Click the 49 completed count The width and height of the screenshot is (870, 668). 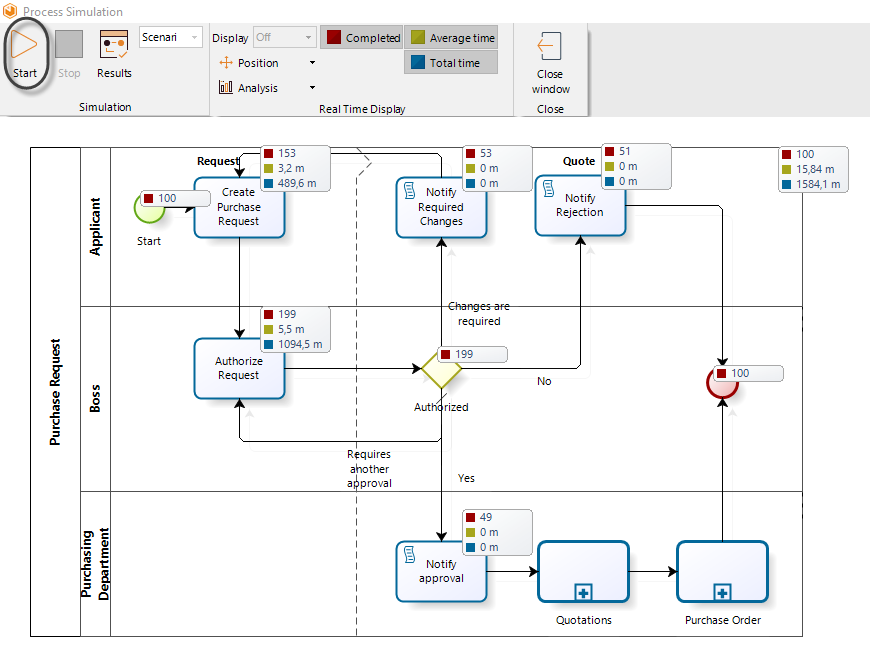486,517
